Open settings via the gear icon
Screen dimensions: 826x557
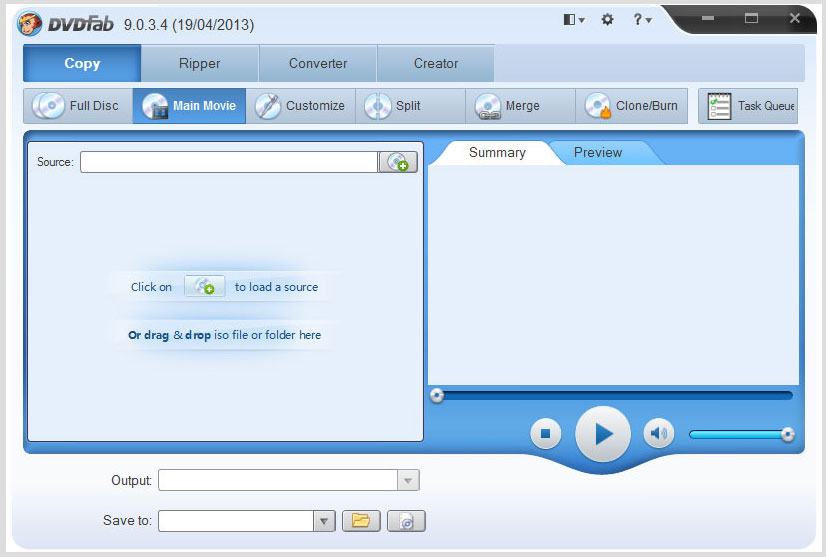[607, 19]
